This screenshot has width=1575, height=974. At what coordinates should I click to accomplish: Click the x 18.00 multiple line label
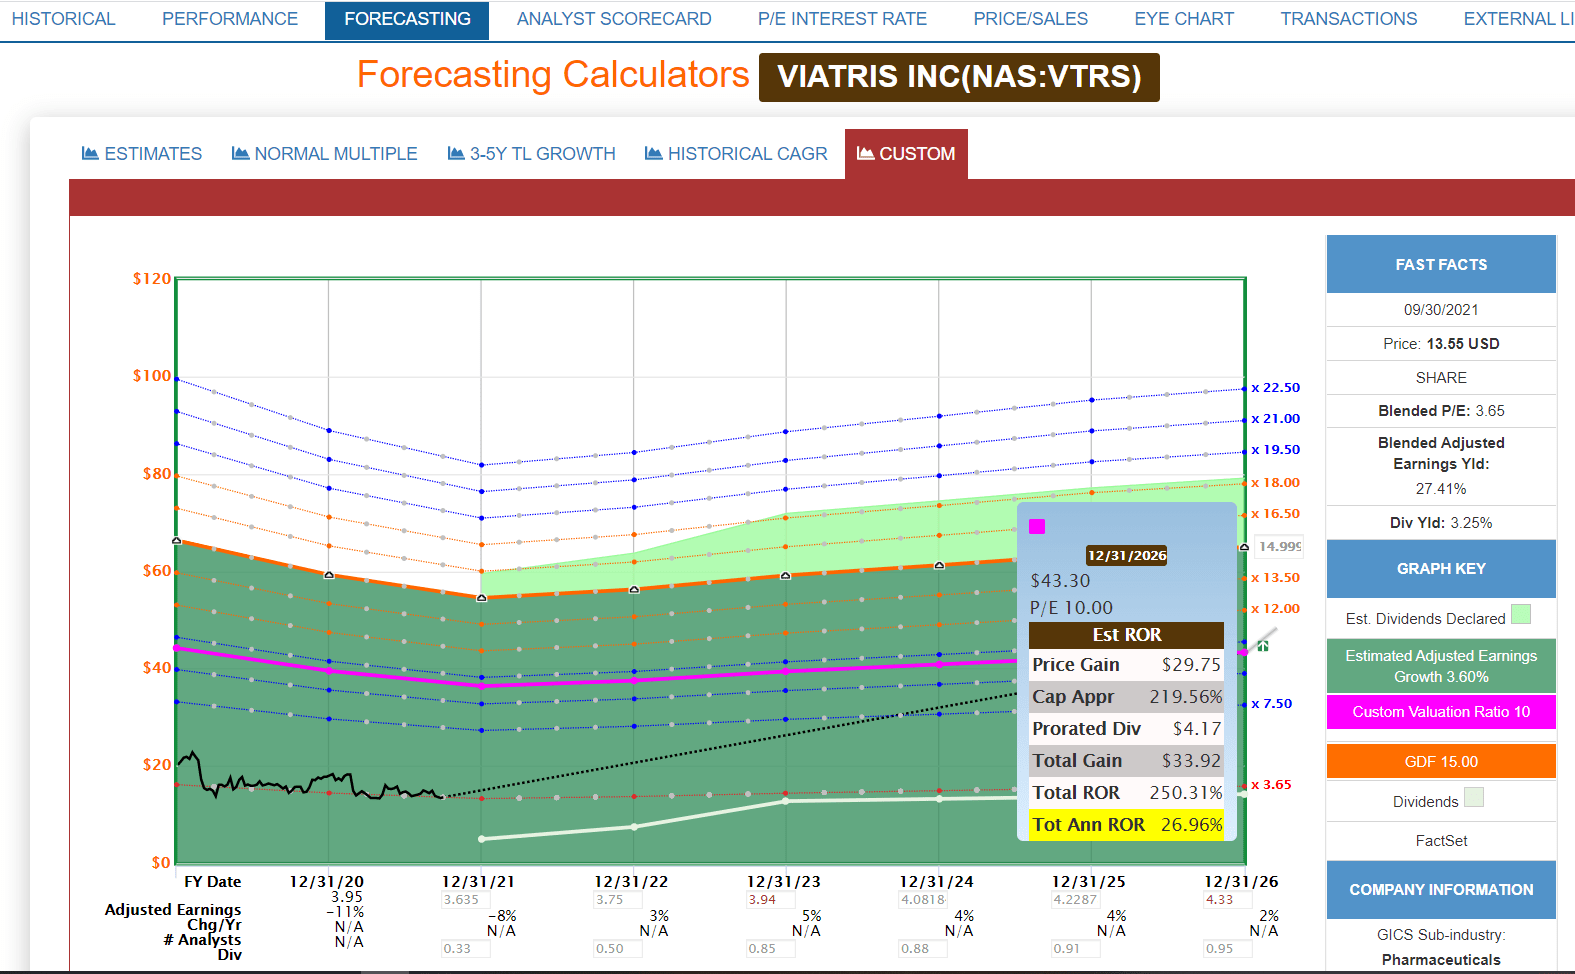[1276, 483]
